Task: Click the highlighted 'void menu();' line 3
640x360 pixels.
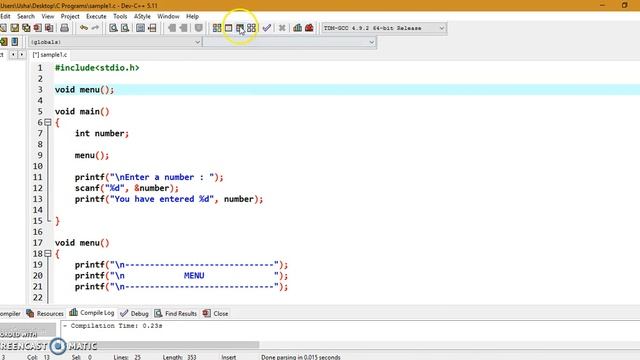Action: [84, 90]
